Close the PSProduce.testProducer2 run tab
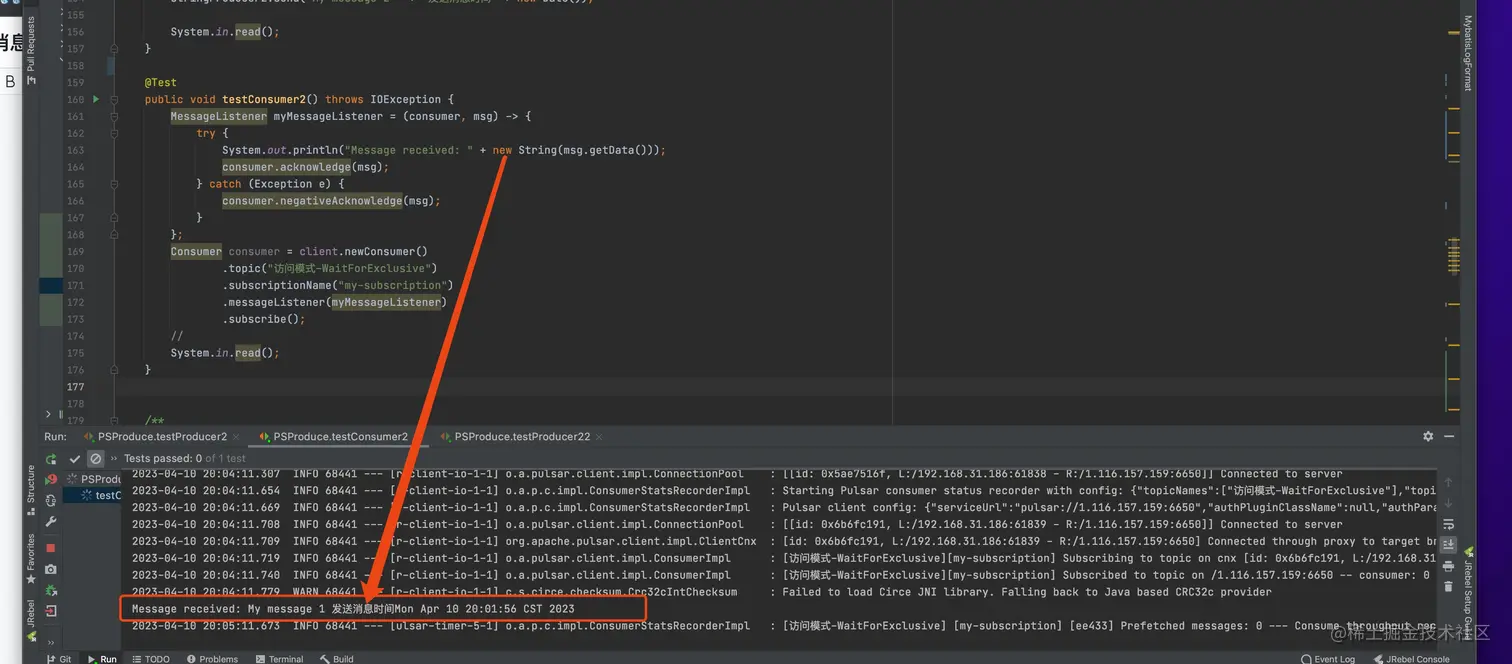This screenshot has width=1512, height=664. point(236,437)
